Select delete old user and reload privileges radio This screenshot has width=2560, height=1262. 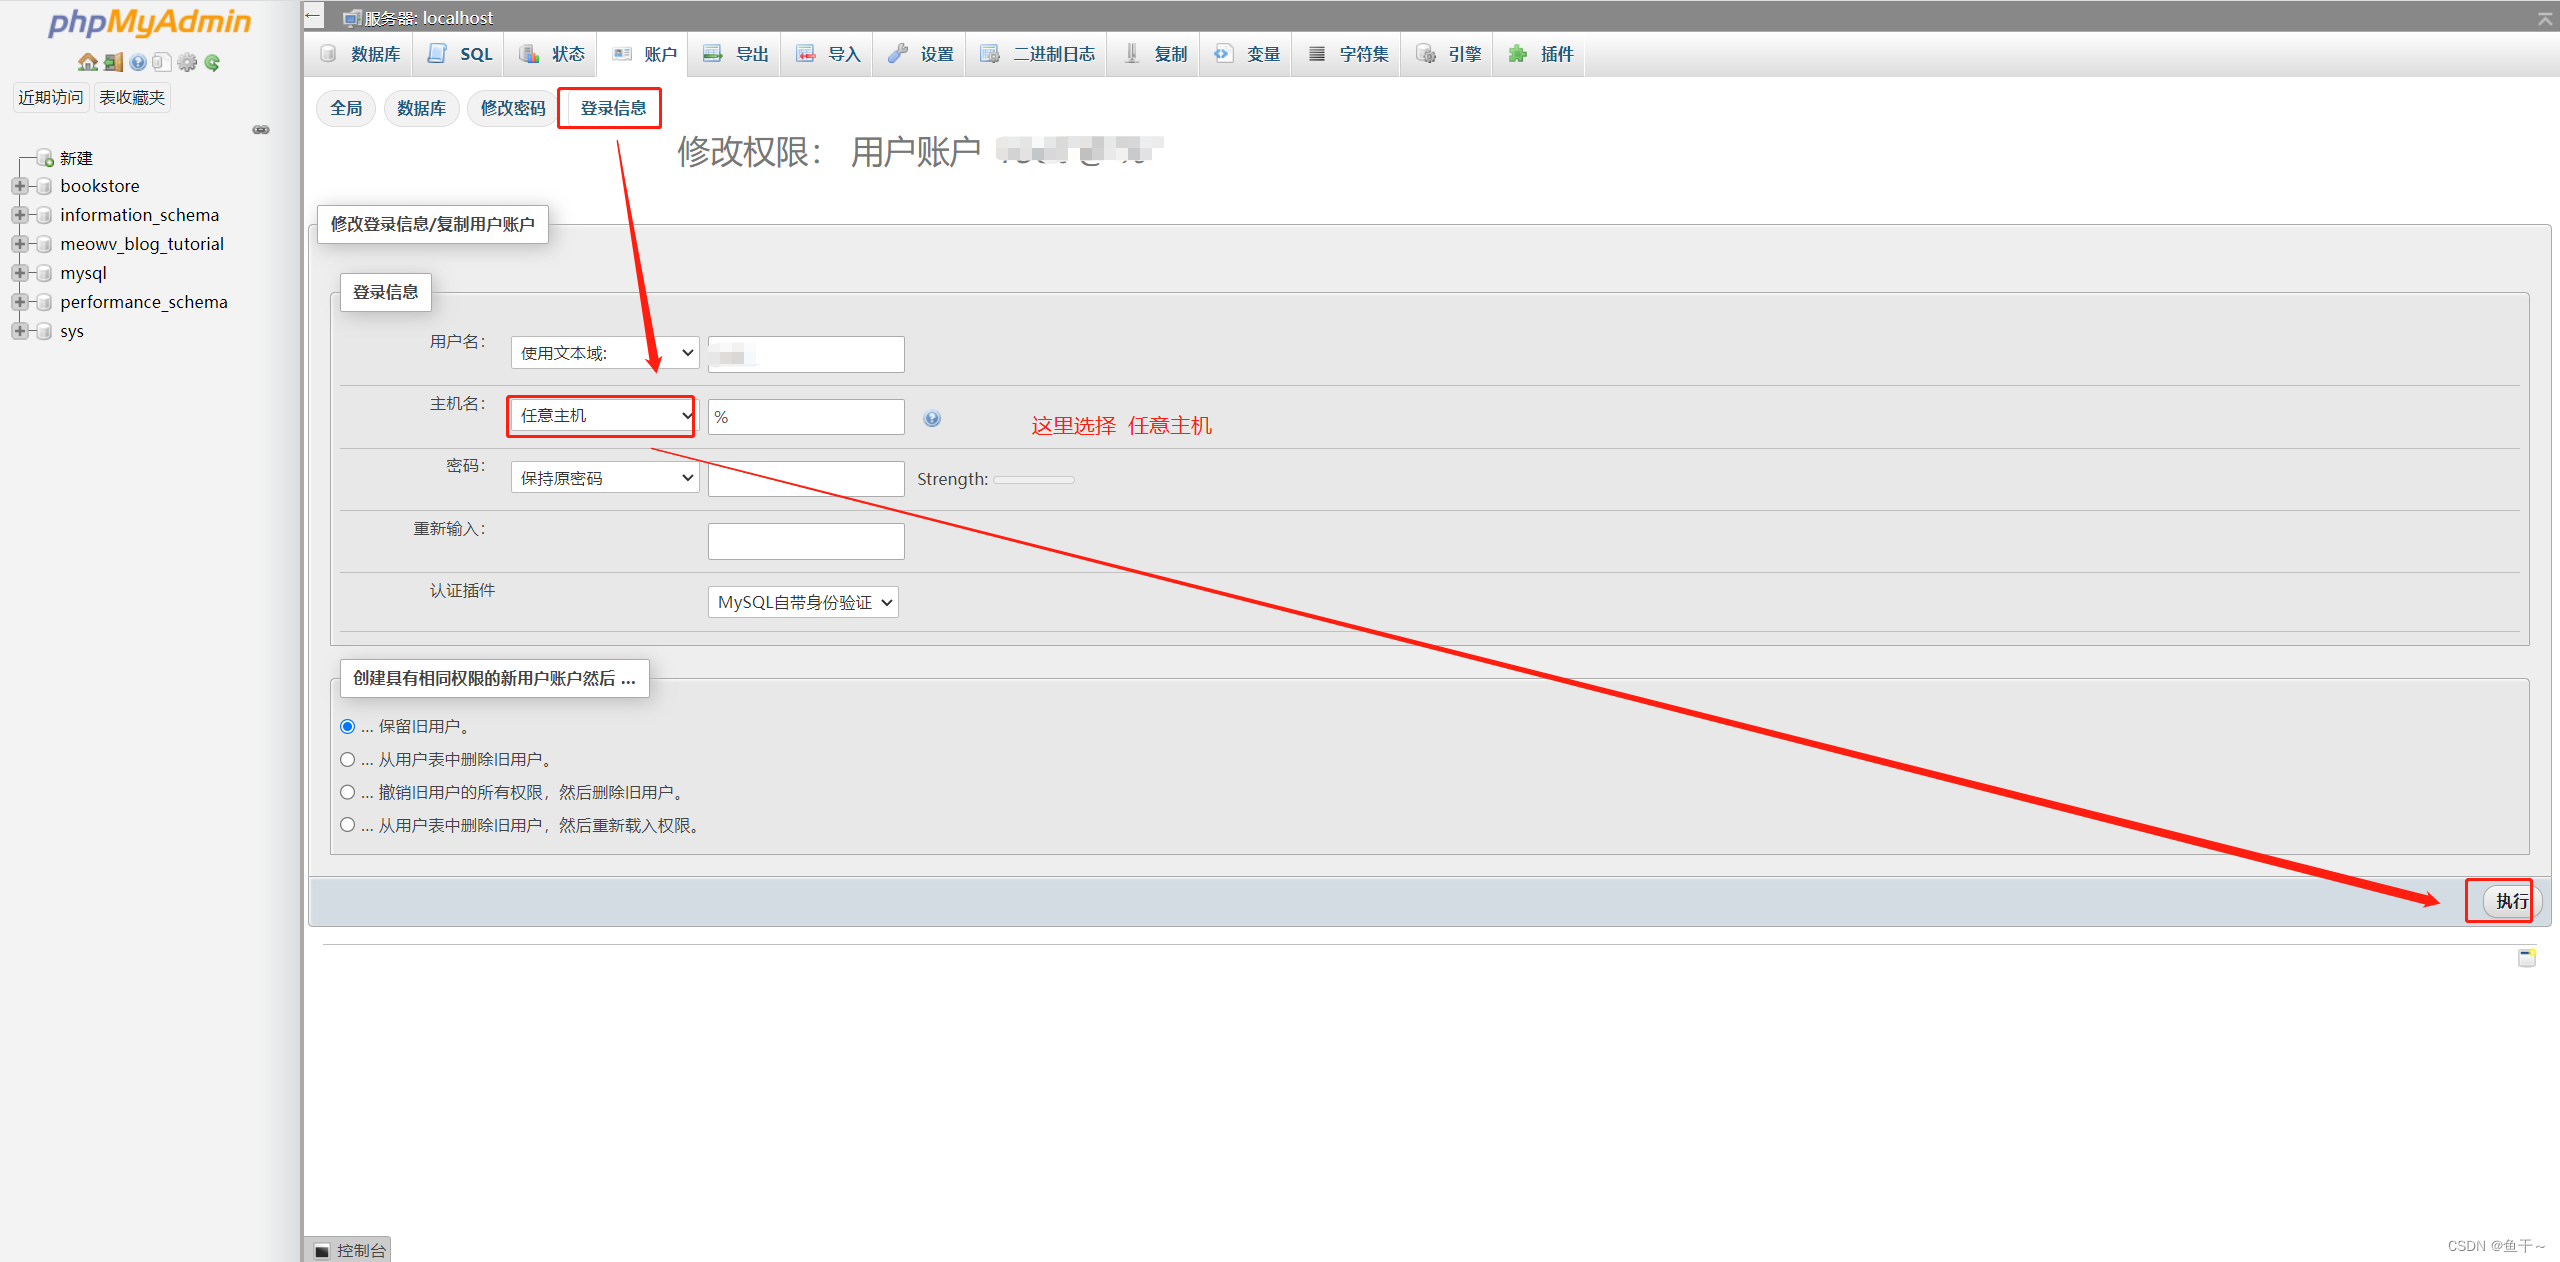pos(348,825)
